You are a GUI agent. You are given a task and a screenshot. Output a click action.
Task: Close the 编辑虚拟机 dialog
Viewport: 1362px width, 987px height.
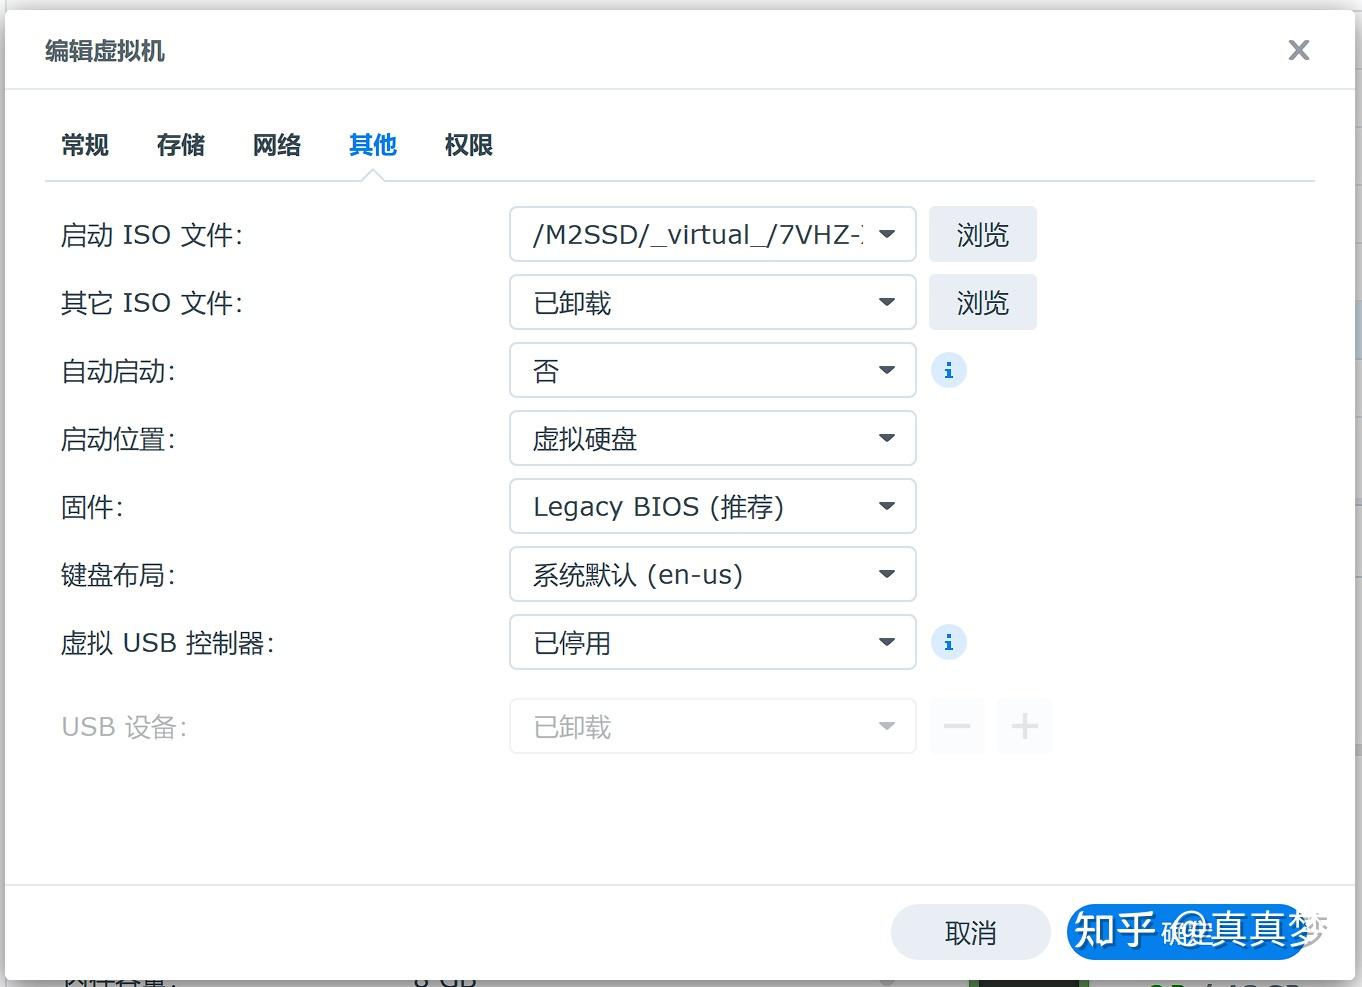[1299, 50]
